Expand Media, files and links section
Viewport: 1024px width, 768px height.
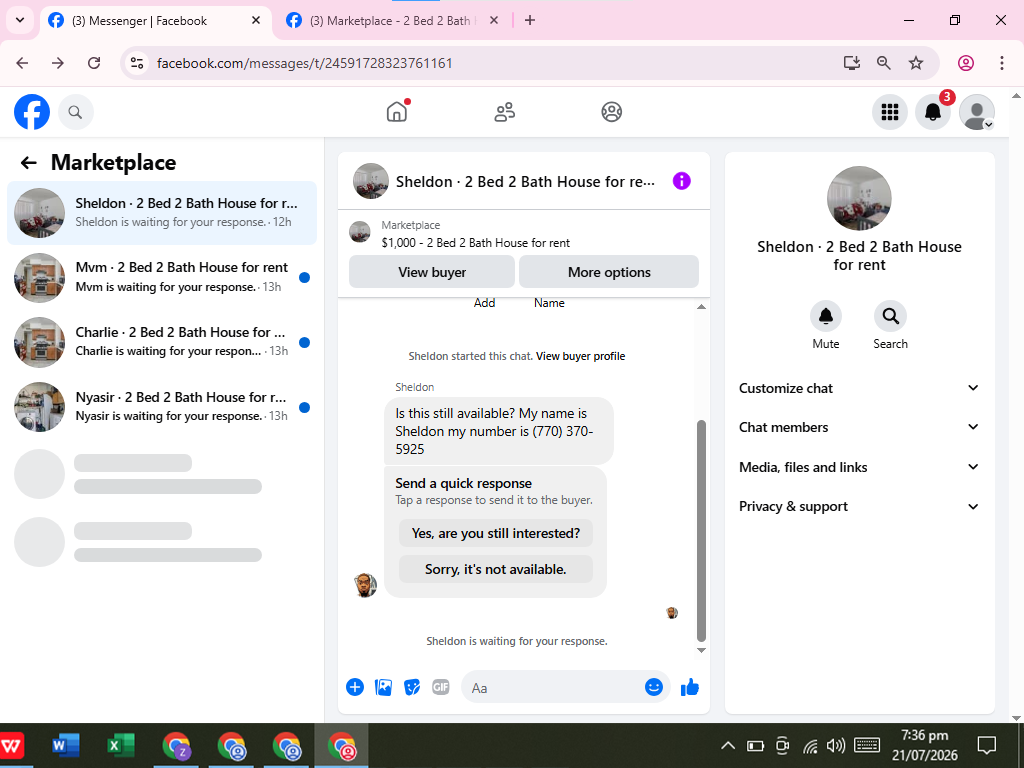pyautogui.click(x=859, y=467)
